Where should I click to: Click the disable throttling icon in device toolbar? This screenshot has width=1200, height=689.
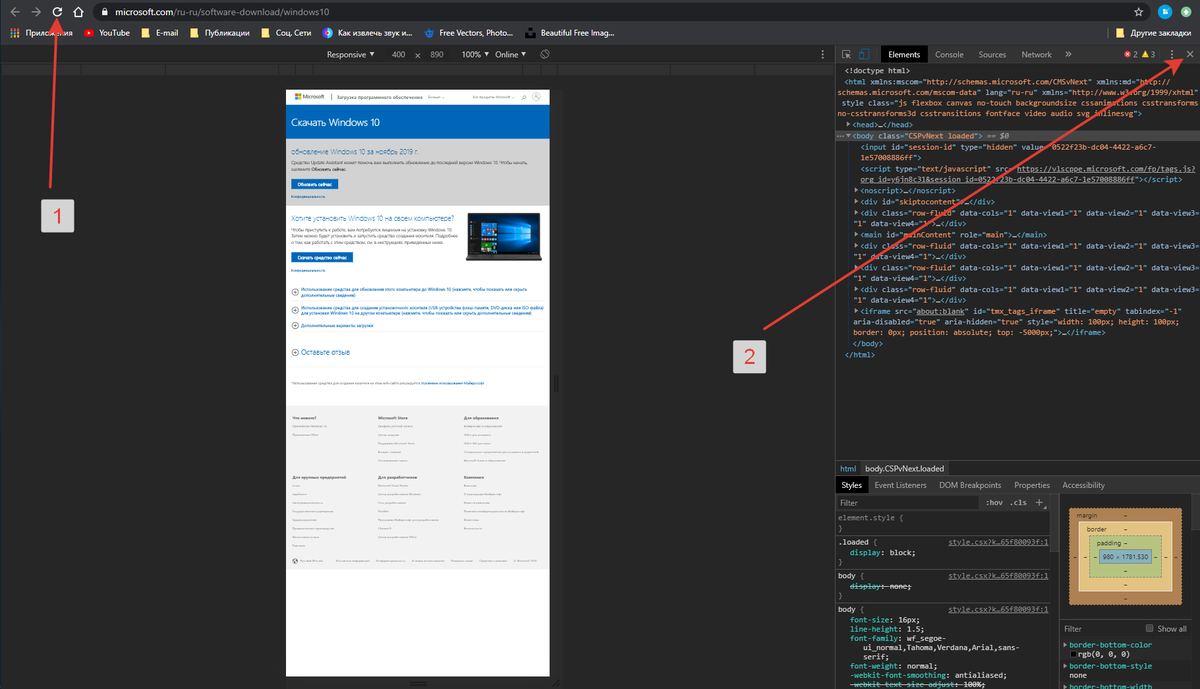(543, 54)
